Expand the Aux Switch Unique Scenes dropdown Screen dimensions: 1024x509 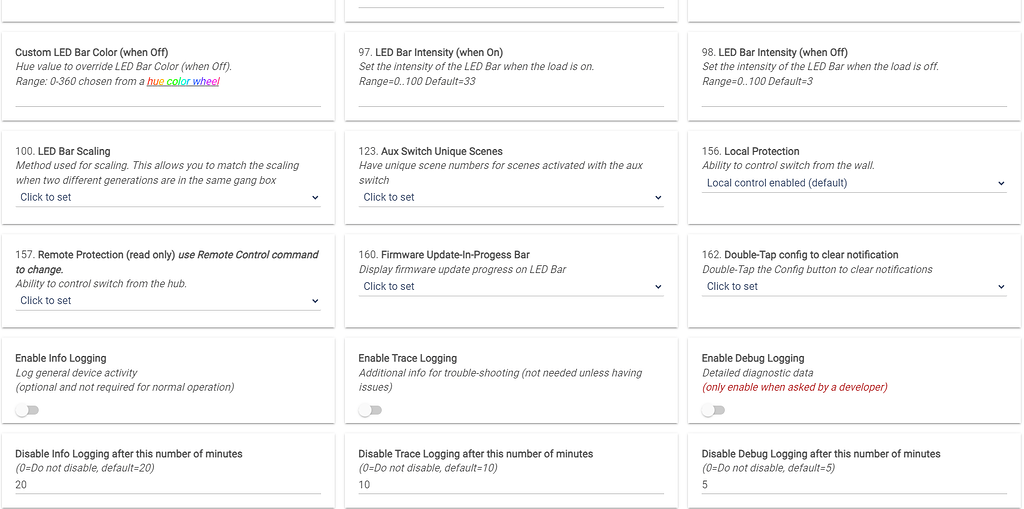tap(510, 198)
